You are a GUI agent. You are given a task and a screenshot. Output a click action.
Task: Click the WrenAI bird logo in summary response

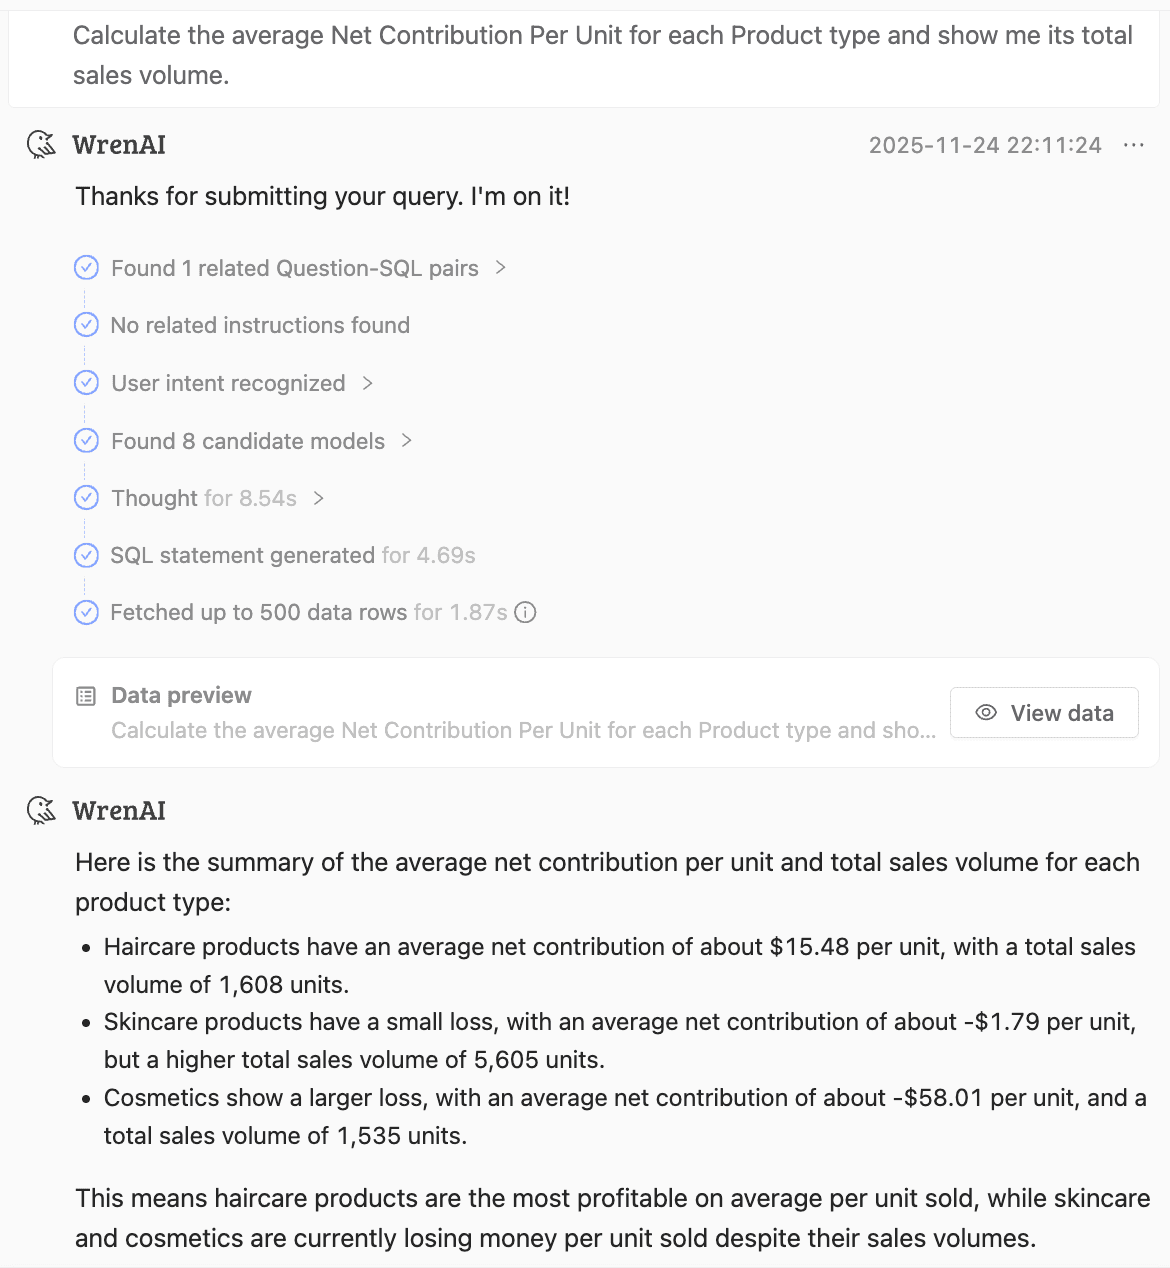(x=41, y=810)
